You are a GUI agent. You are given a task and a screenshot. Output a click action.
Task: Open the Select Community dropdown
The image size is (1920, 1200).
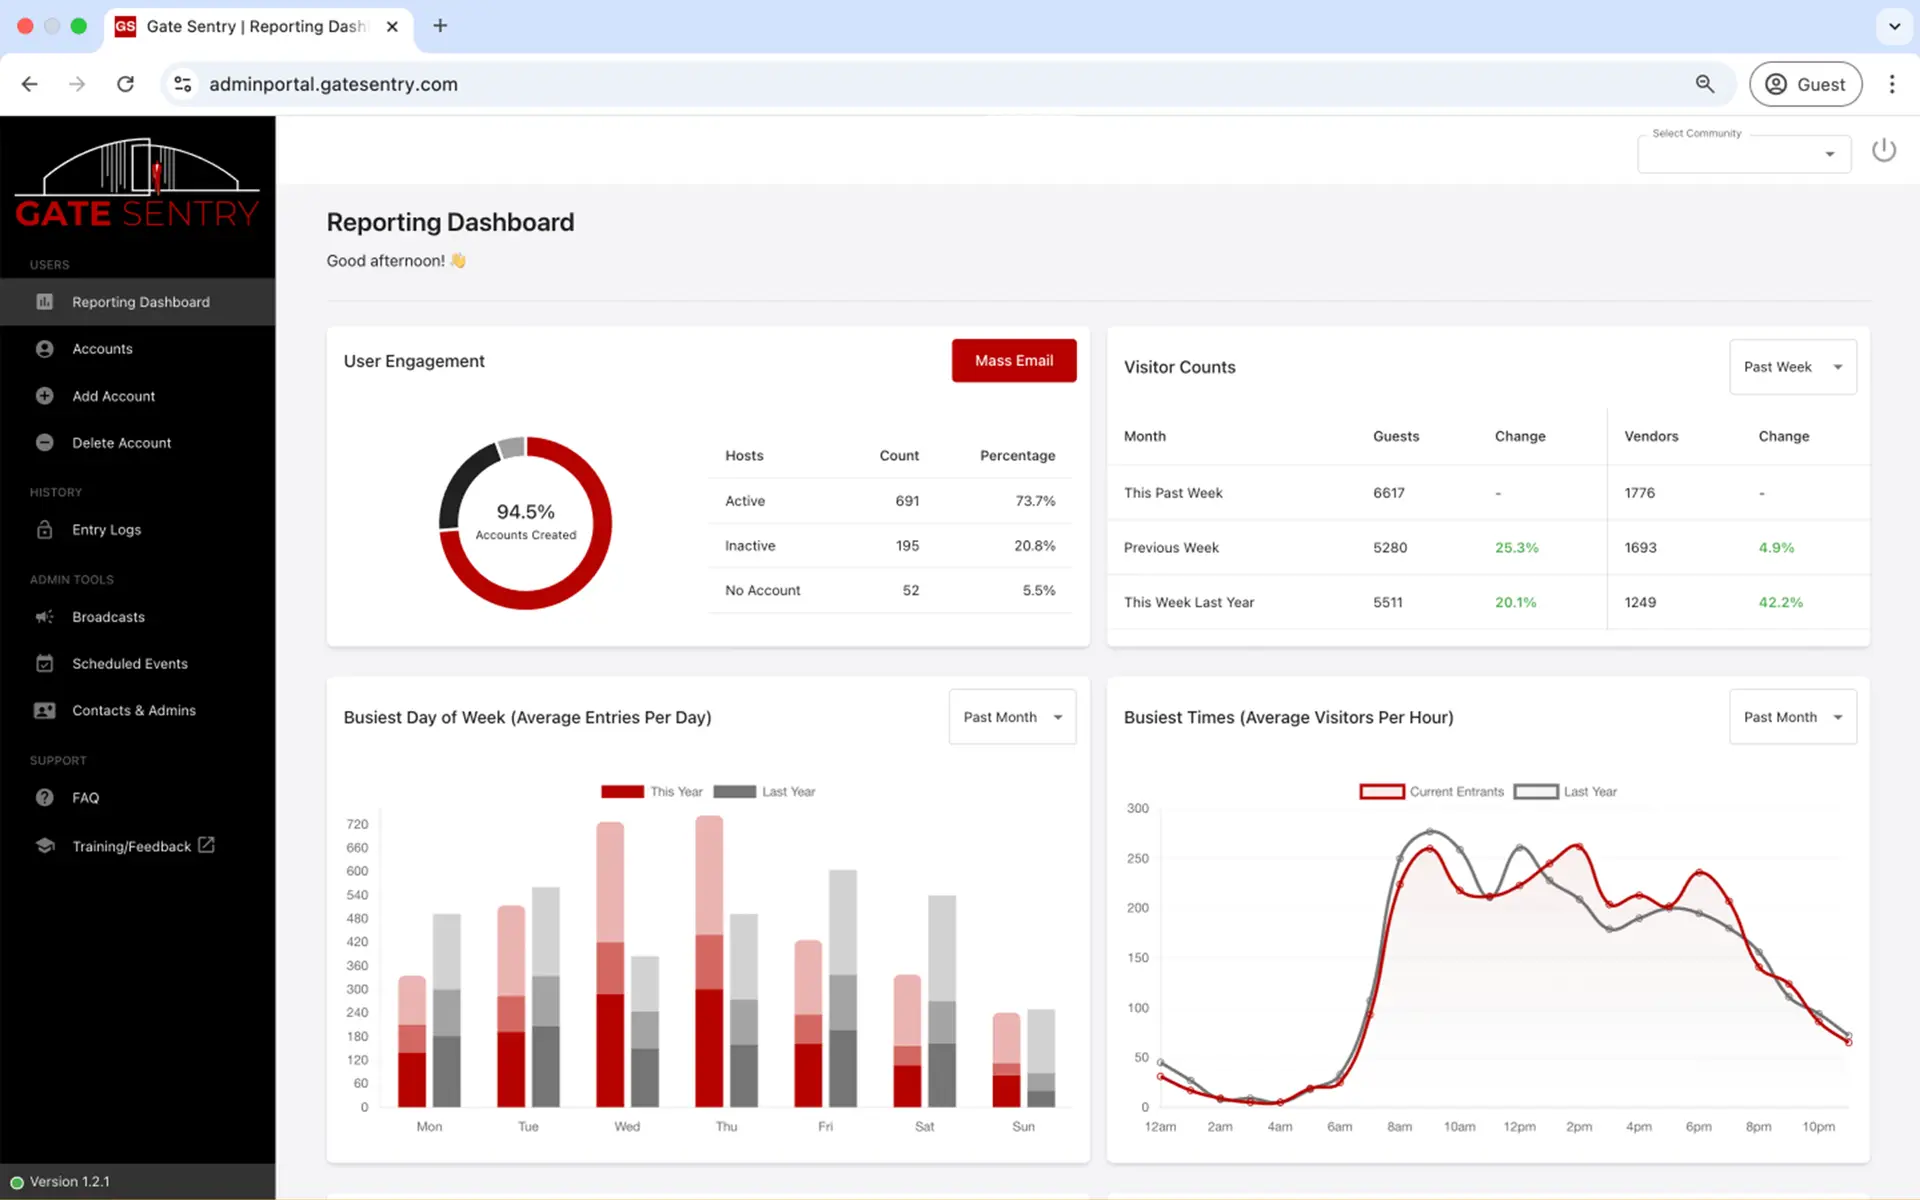1743,154
